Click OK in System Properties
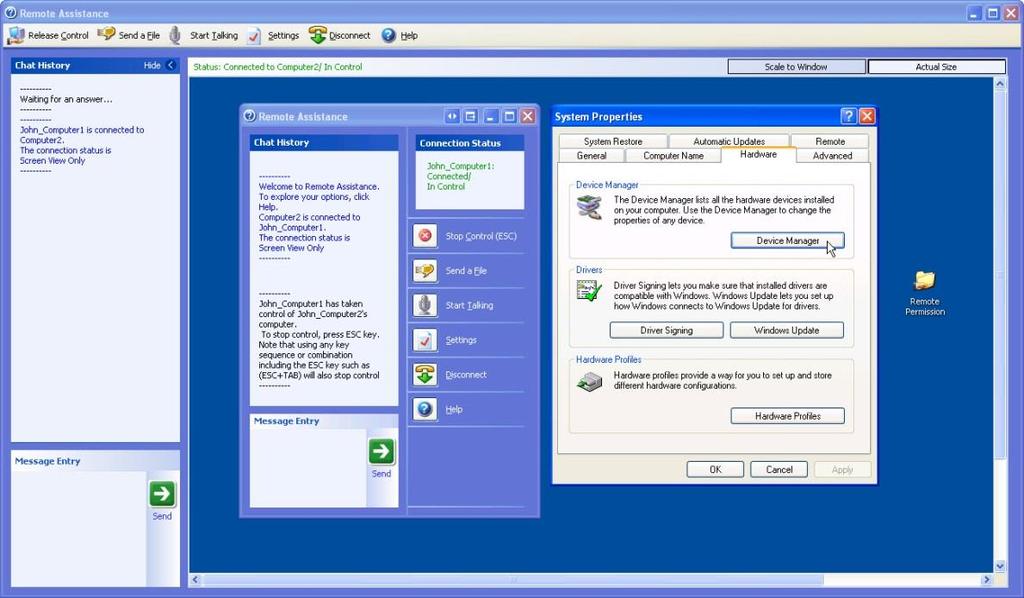1024x598 pixels. click(715, 469)
